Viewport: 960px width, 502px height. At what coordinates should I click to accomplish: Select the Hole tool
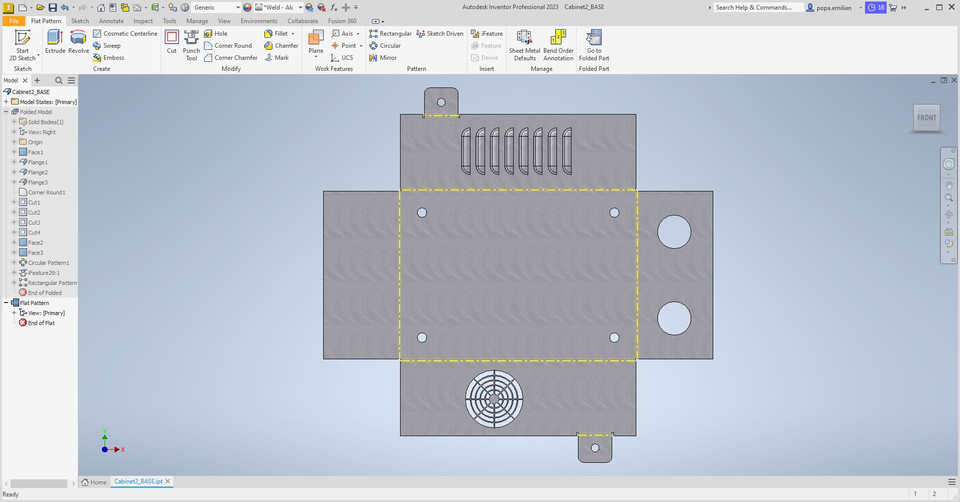[216, 34]
